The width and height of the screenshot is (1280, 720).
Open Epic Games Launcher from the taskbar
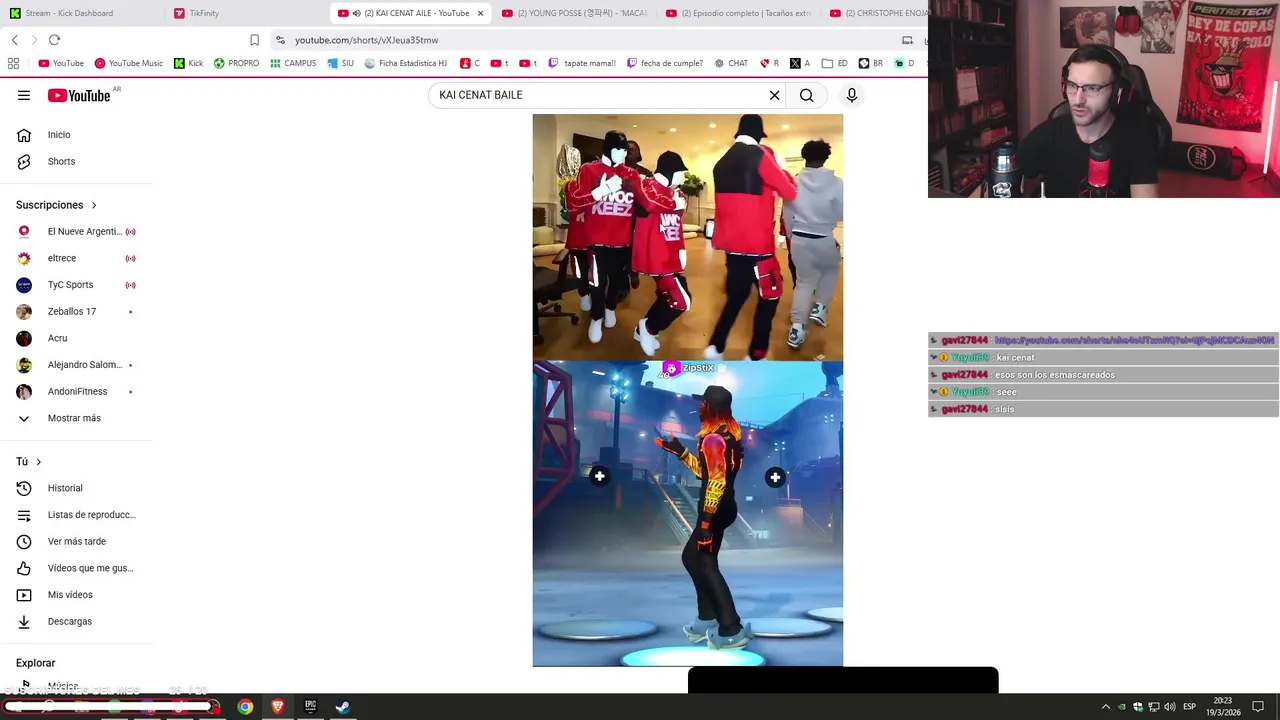click(310, 707)
